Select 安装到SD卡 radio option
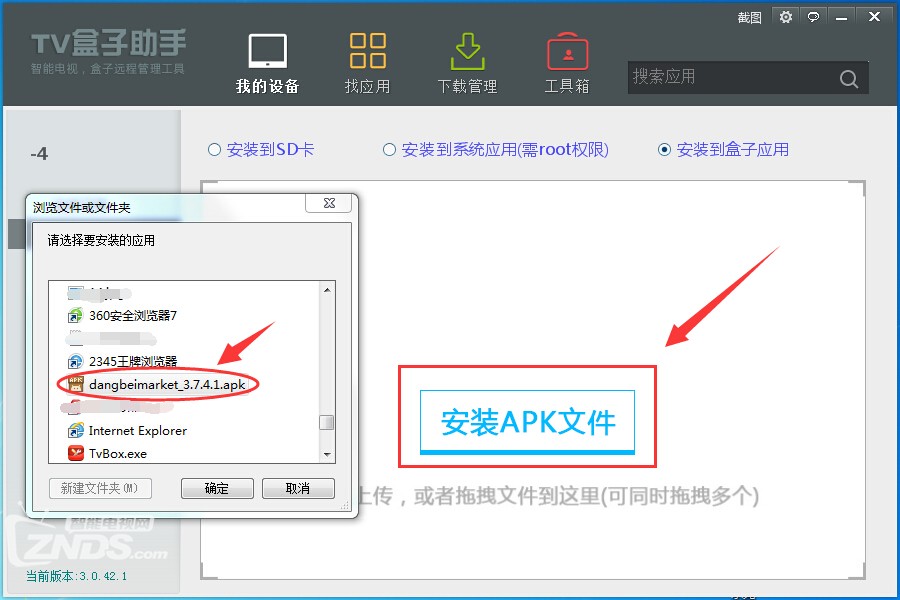Viewport: 900px width, 600px height. (x=213, y=148)
